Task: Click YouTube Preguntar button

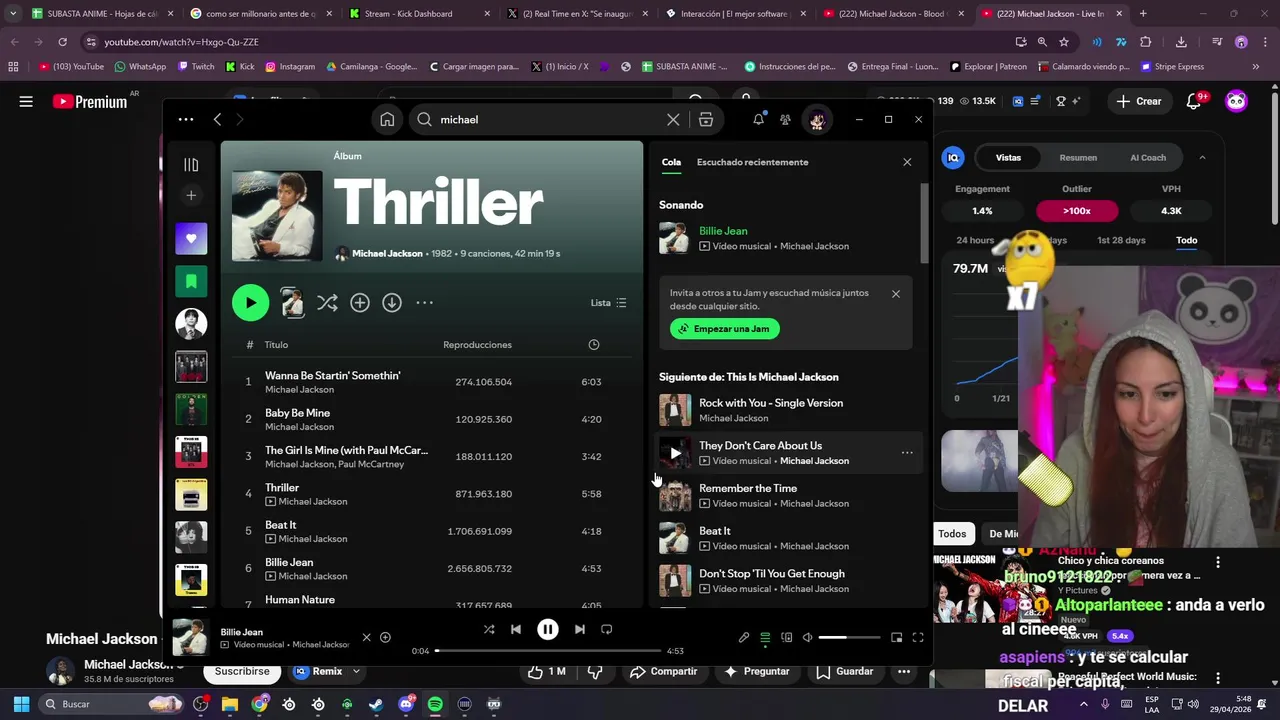Action: (757, 672)
